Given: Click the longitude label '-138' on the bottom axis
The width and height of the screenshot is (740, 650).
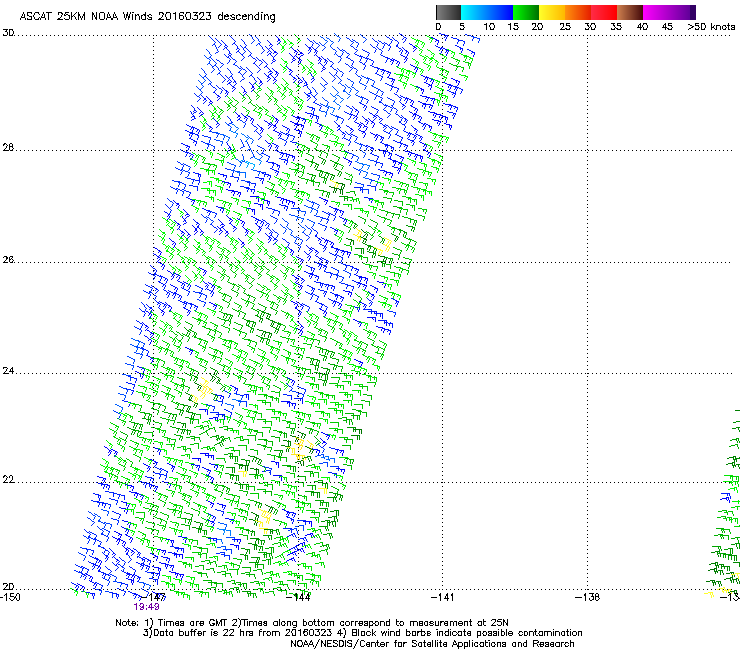Looking at the screenshot, I should pos(588,597).
